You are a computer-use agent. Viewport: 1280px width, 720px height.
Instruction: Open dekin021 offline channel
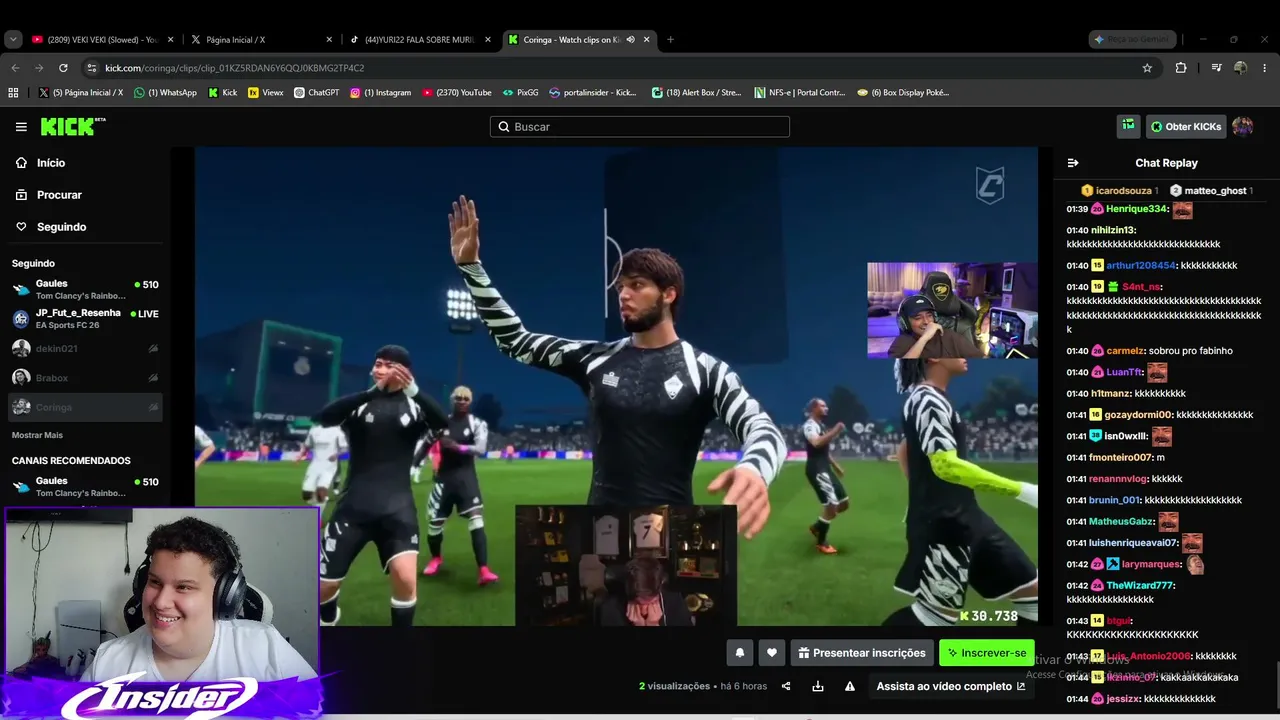85,348
